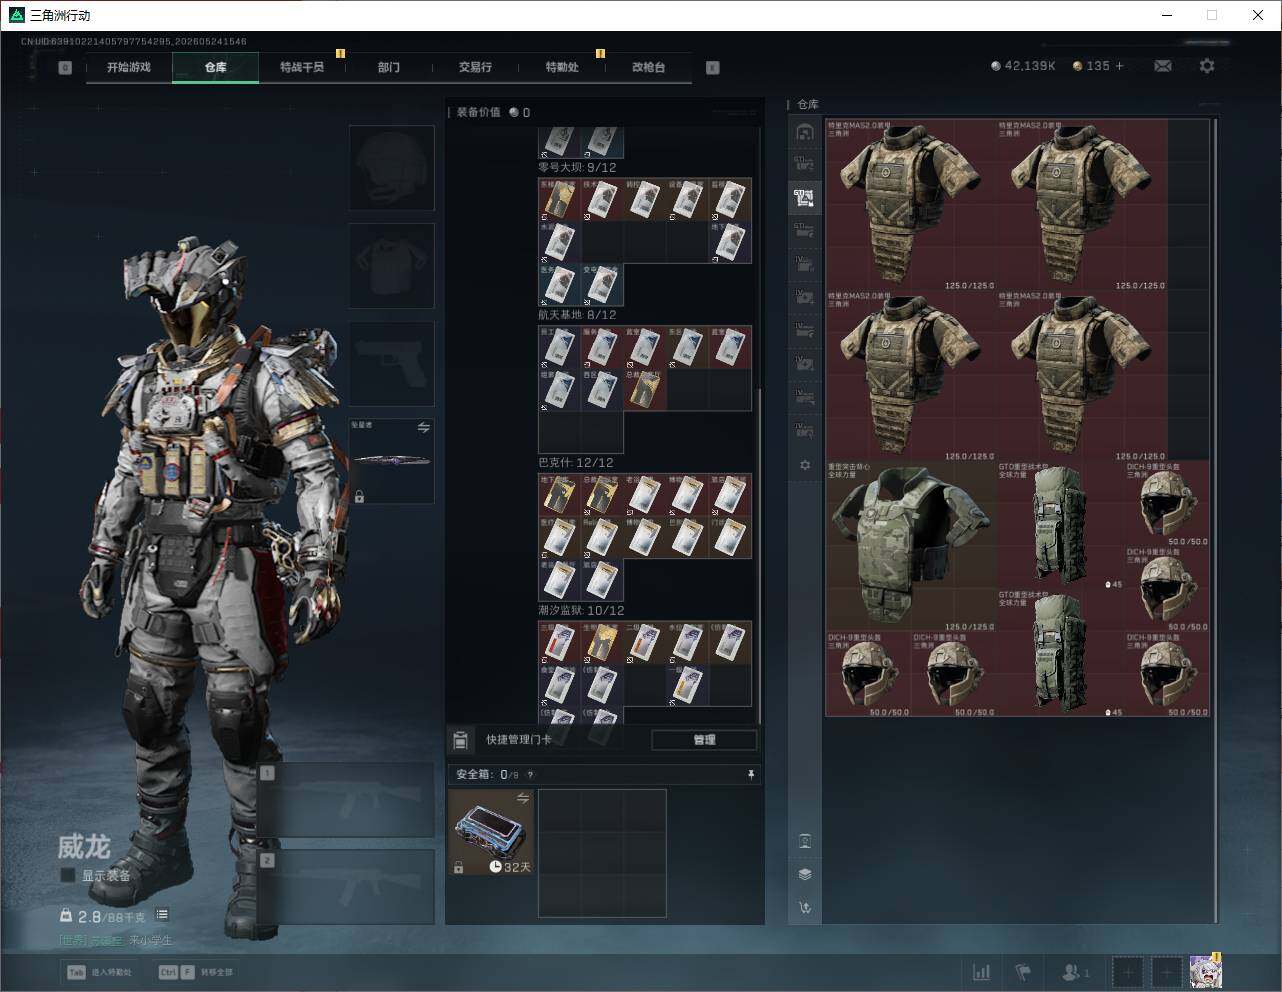Click the safe box case with 32天
Screen dimensions: 1282x992
pos(491,832)
